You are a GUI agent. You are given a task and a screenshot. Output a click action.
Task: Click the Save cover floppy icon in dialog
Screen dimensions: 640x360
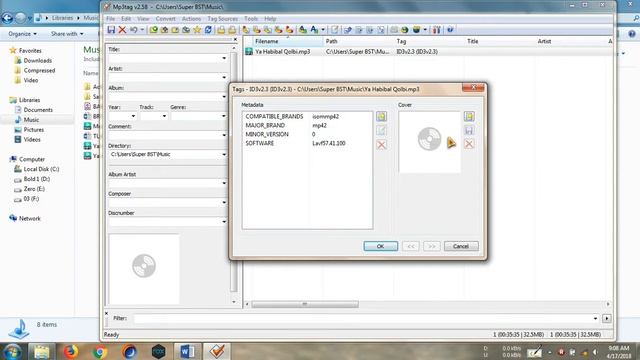click(x=469, y=131)
